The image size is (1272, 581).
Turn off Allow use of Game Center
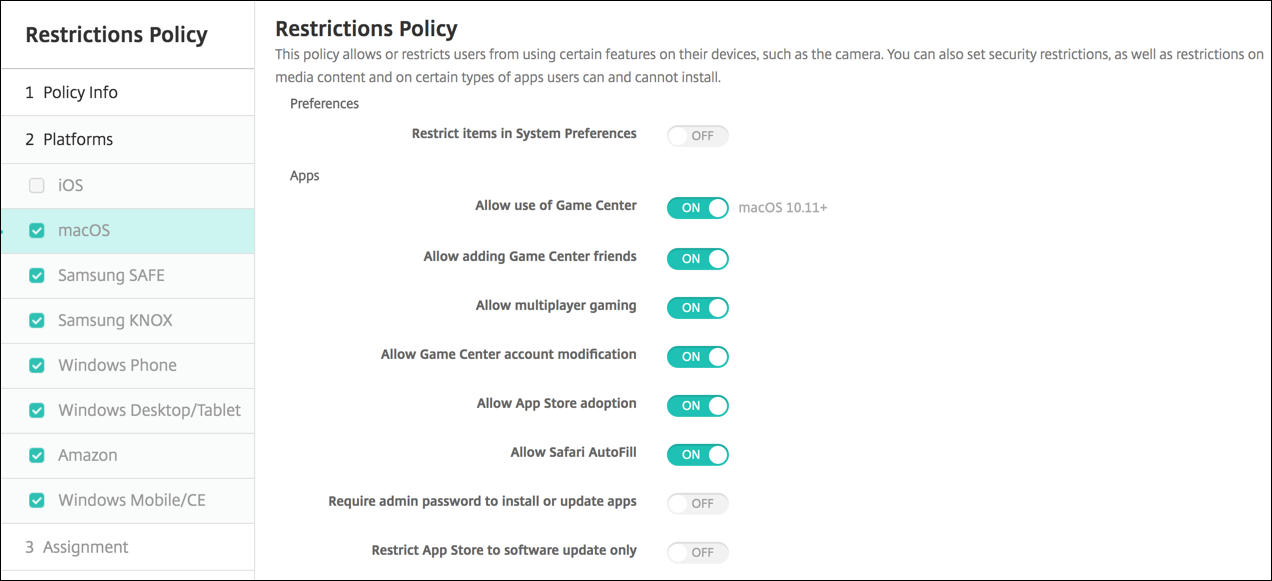click(x=697, y=208)
